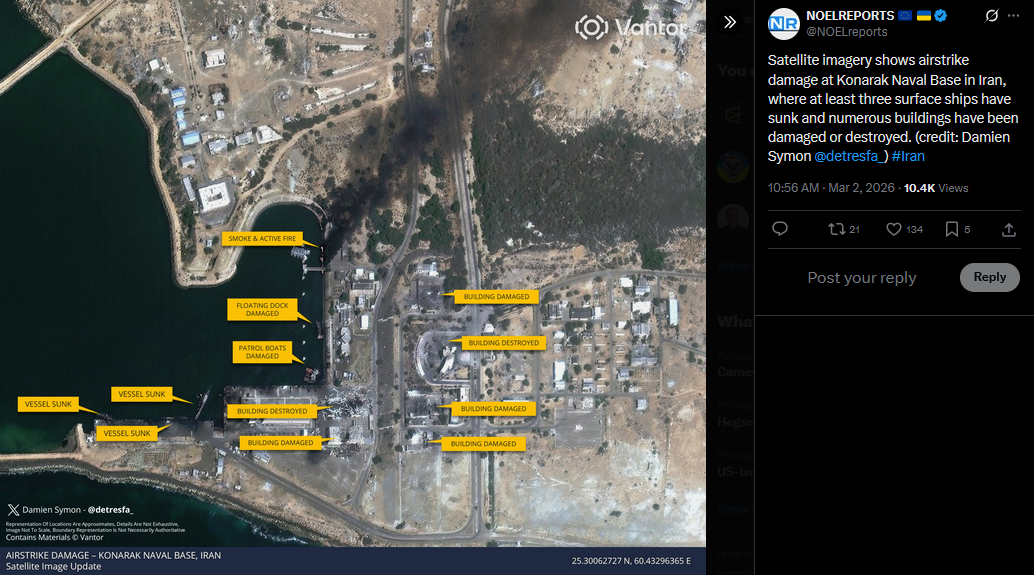Click the Grok explain-post icon

pos(991,16)
